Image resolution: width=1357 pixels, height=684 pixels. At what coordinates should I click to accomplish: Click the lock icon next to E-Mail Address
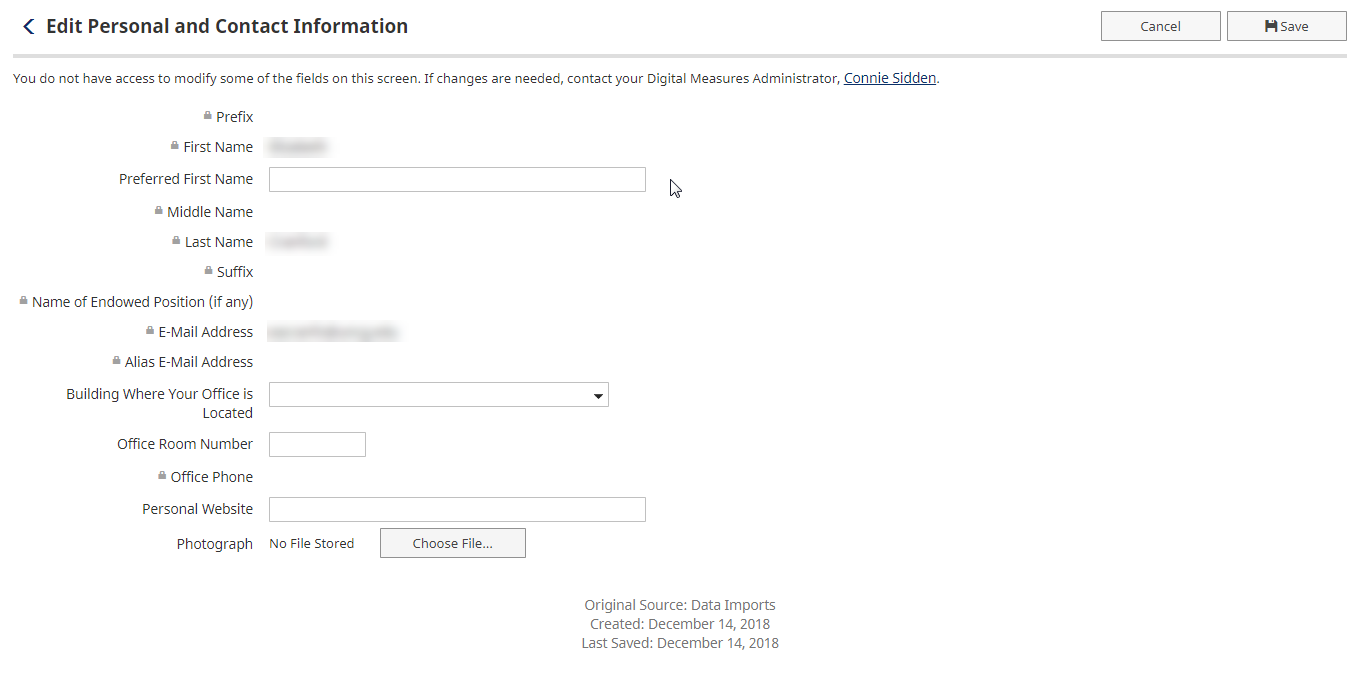(x=150, y=331)
